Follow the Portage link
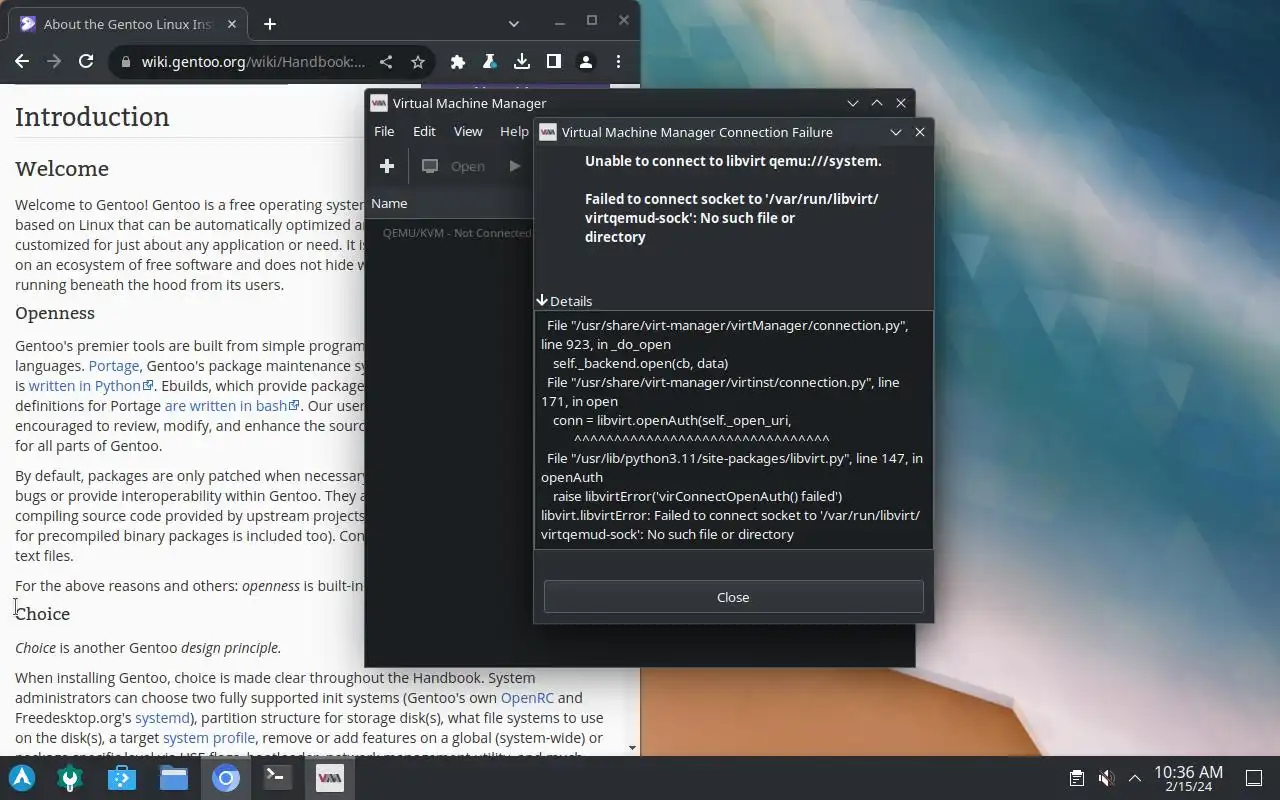Screen dimensions: 1280x800 coord(114,365)
